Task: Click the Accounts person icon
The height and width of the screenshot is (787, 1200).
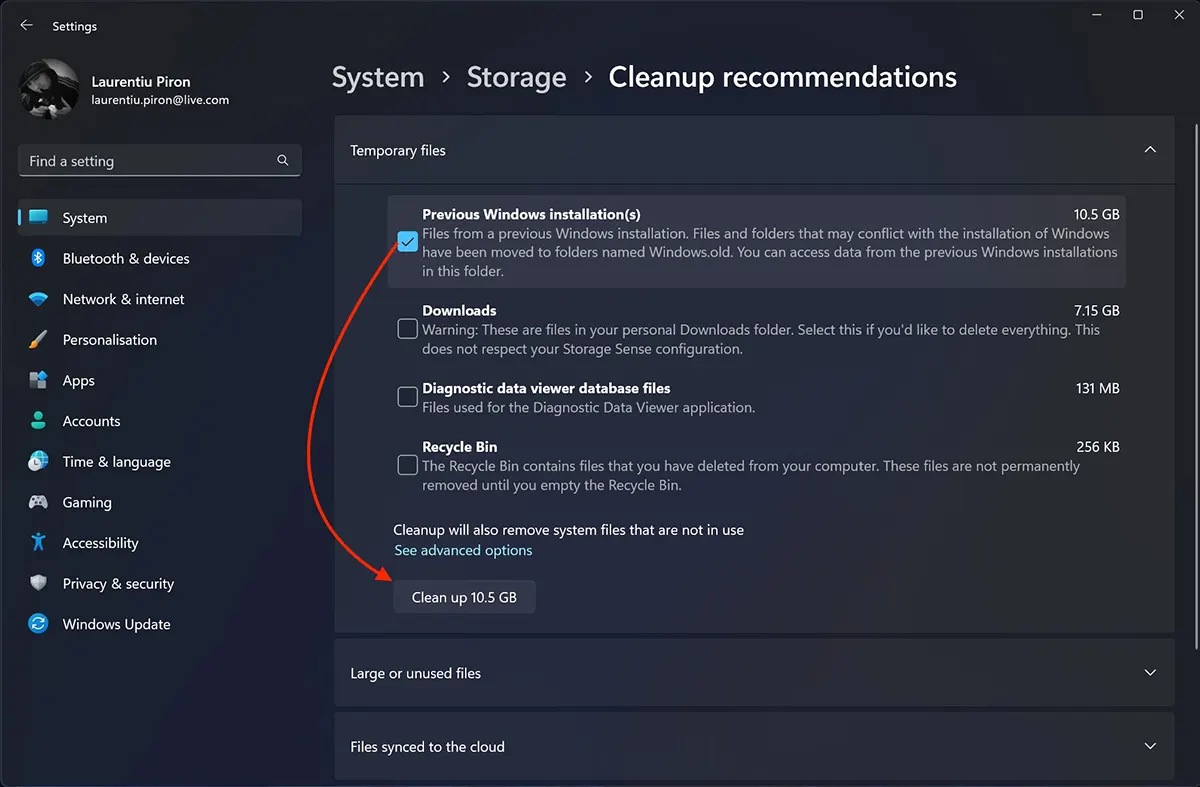Action: pos(38,421)
